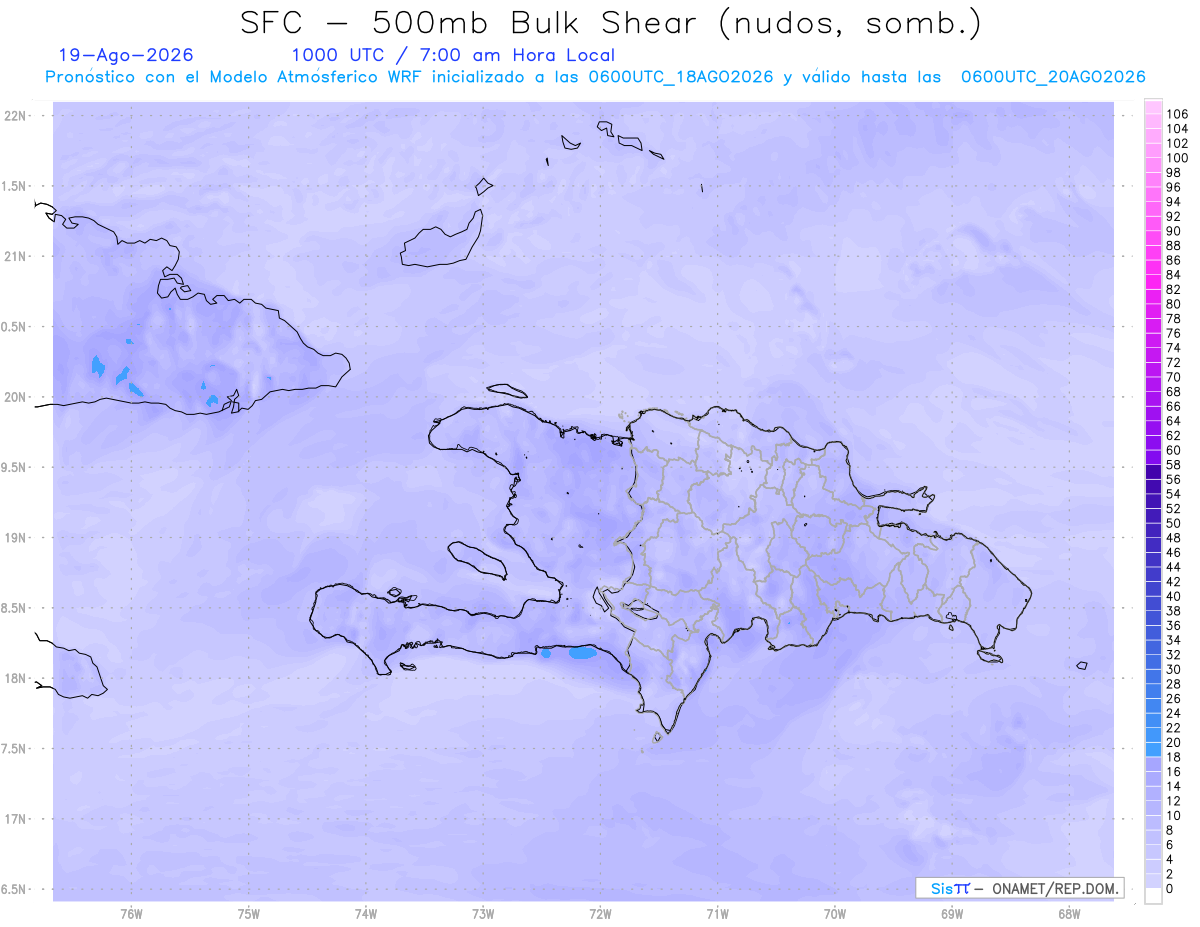Click the top pink segment above 106
1200x927 pixels.
1153,106
